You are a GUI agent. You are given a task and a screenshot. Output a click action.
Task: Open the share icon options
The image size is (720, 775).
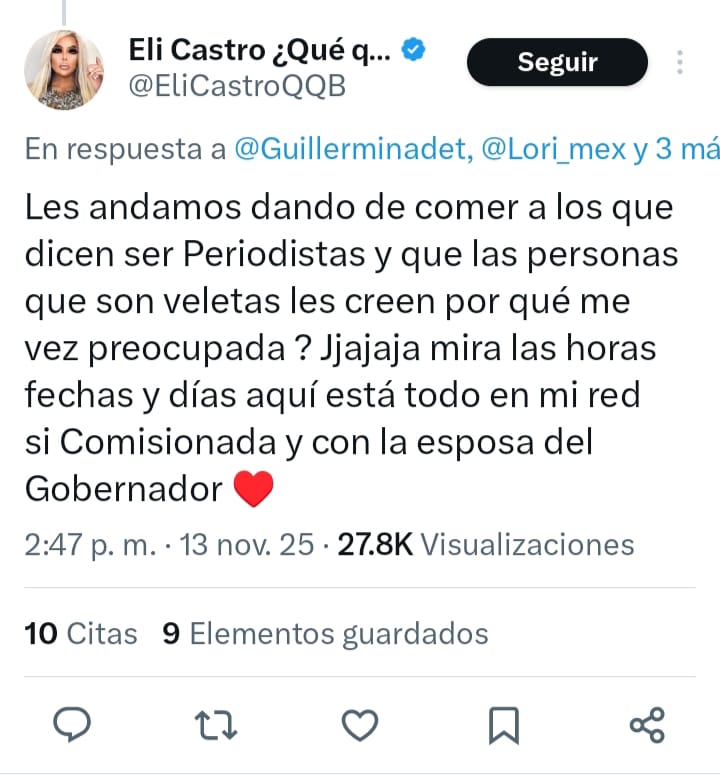[x=647, y=725]
